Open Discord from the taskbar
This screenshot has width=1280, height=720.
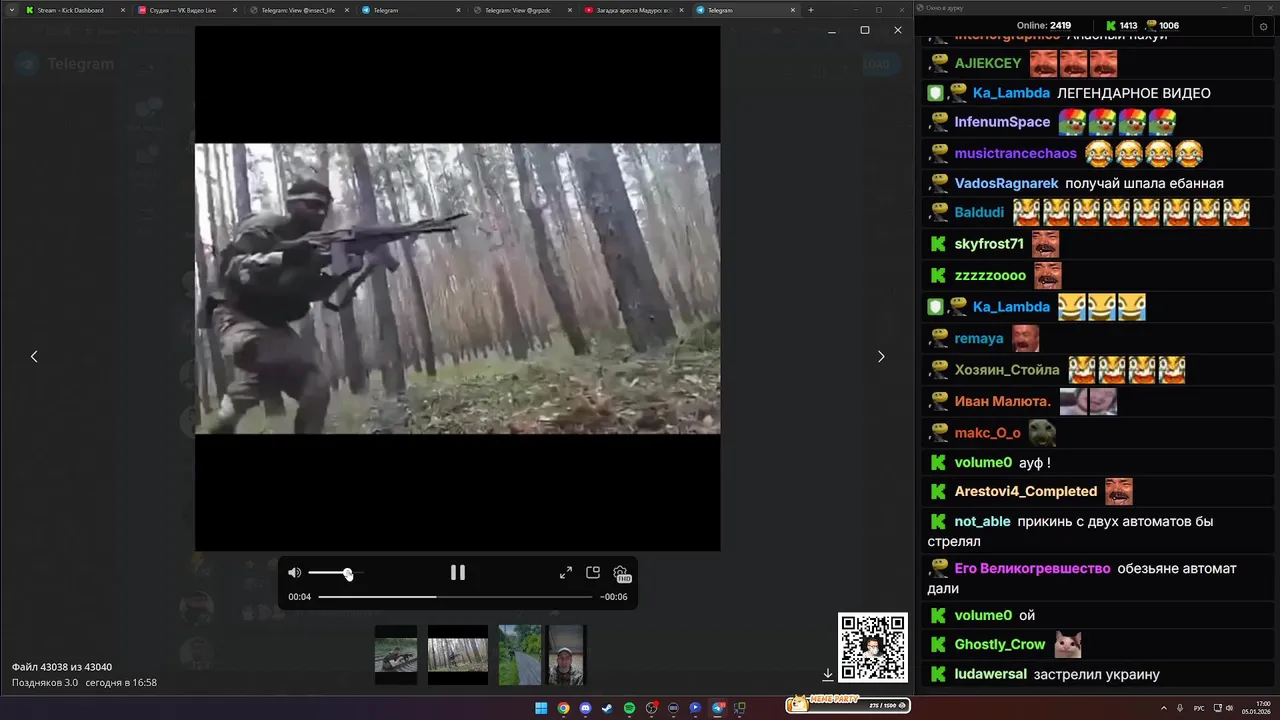point(585,708)
